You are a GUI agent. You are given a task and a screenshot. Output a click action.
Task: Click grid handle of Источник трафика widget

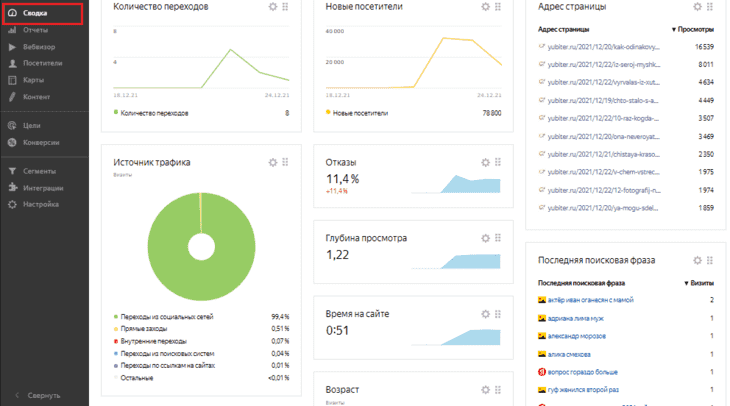click(285, 162)
